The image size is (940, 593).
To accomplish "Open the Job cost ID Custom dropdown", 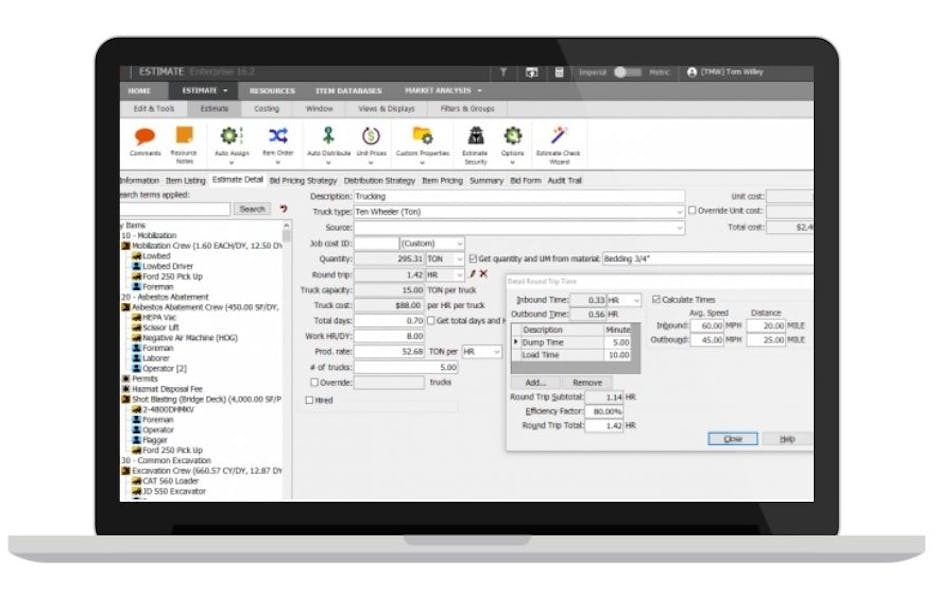I will click(x=457, y=241).
